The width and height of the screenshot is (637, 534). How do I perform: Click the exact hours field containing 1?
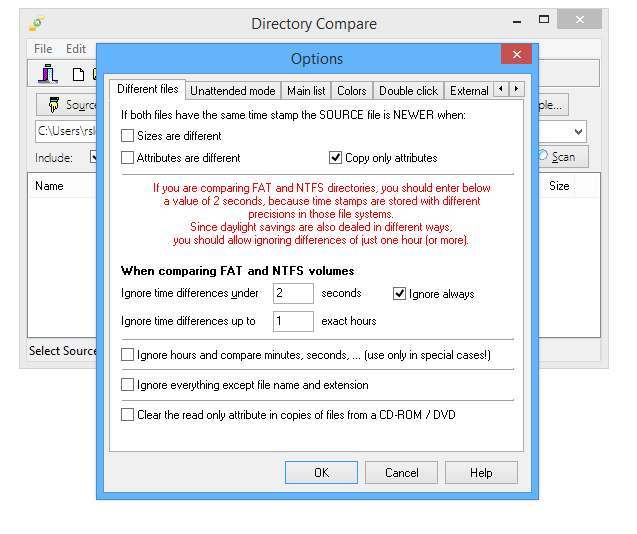[293, 321]
